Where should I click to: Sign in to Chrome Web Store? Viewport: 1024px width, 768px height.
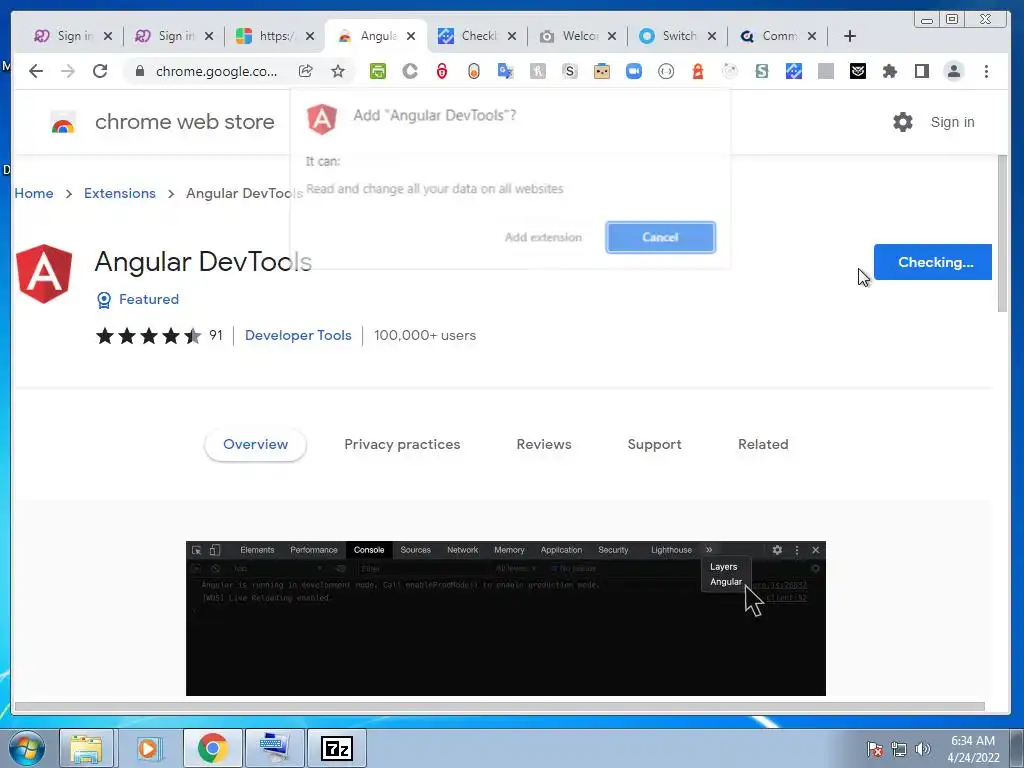[952, 122]
